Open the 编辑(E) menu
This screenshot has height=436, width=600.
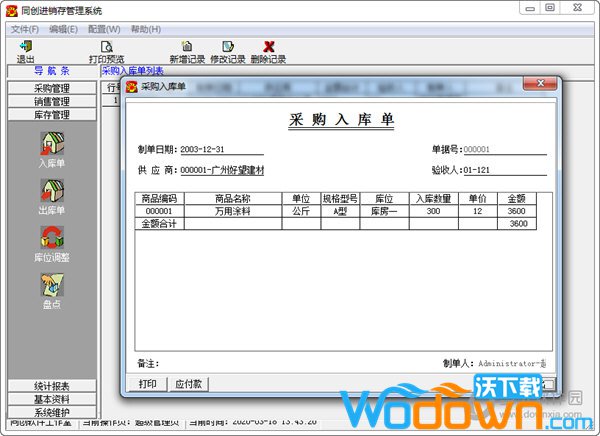pyautogui.click(x=64, y=29)
